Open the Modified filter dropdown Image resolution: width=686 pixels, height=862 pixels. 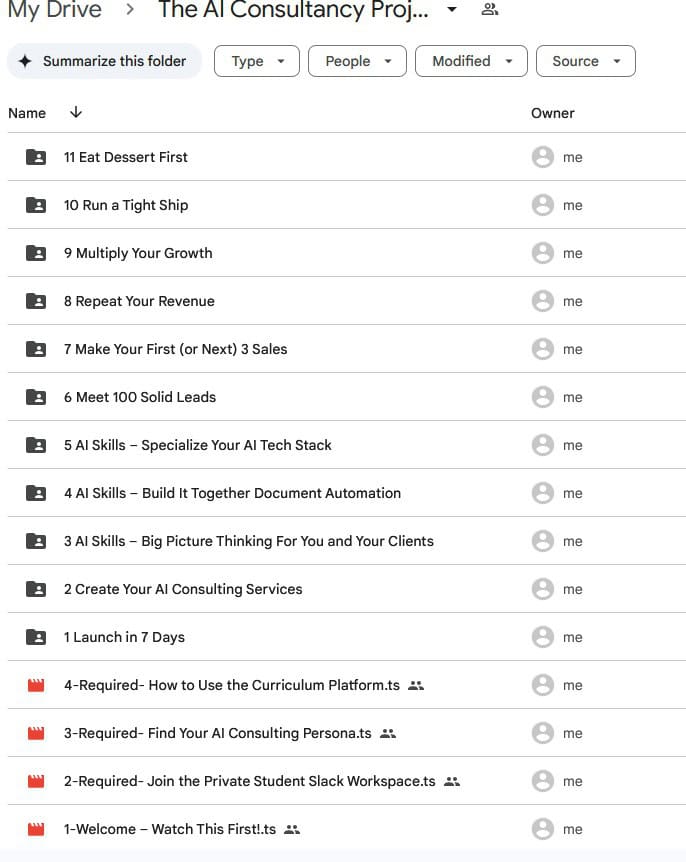pos(471,61)
